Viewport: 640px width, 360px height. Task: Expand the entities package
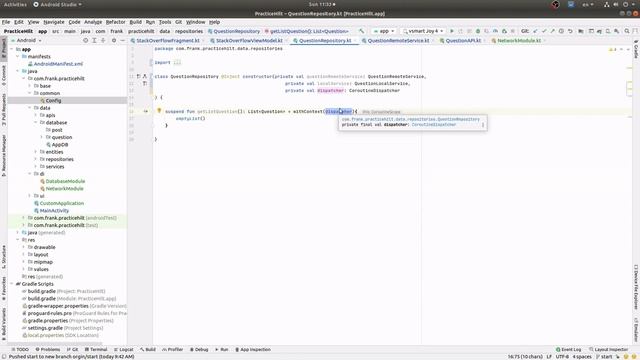[x=36, y=152]
